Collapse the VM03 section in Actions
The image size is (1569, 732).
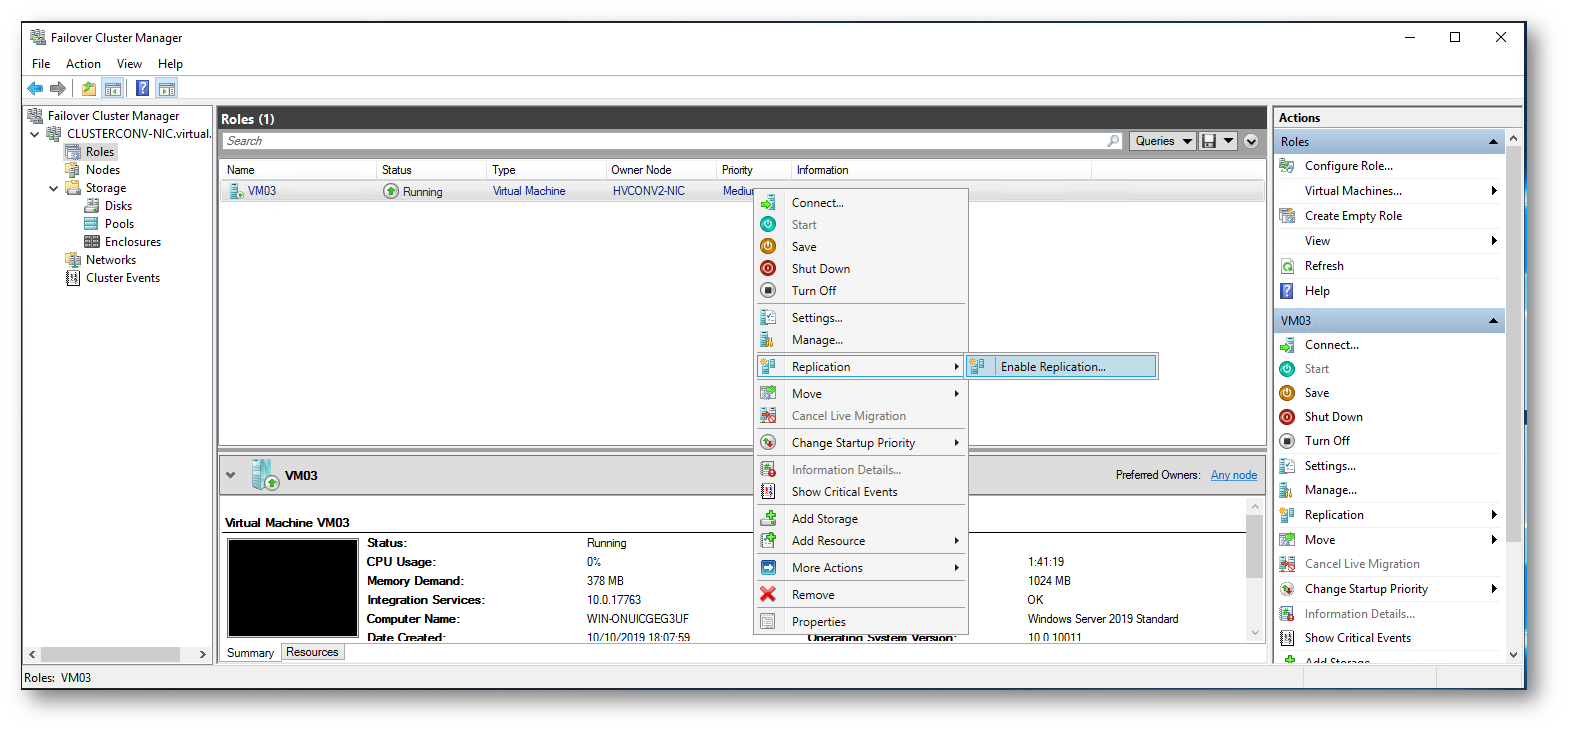pos(1493,321)
